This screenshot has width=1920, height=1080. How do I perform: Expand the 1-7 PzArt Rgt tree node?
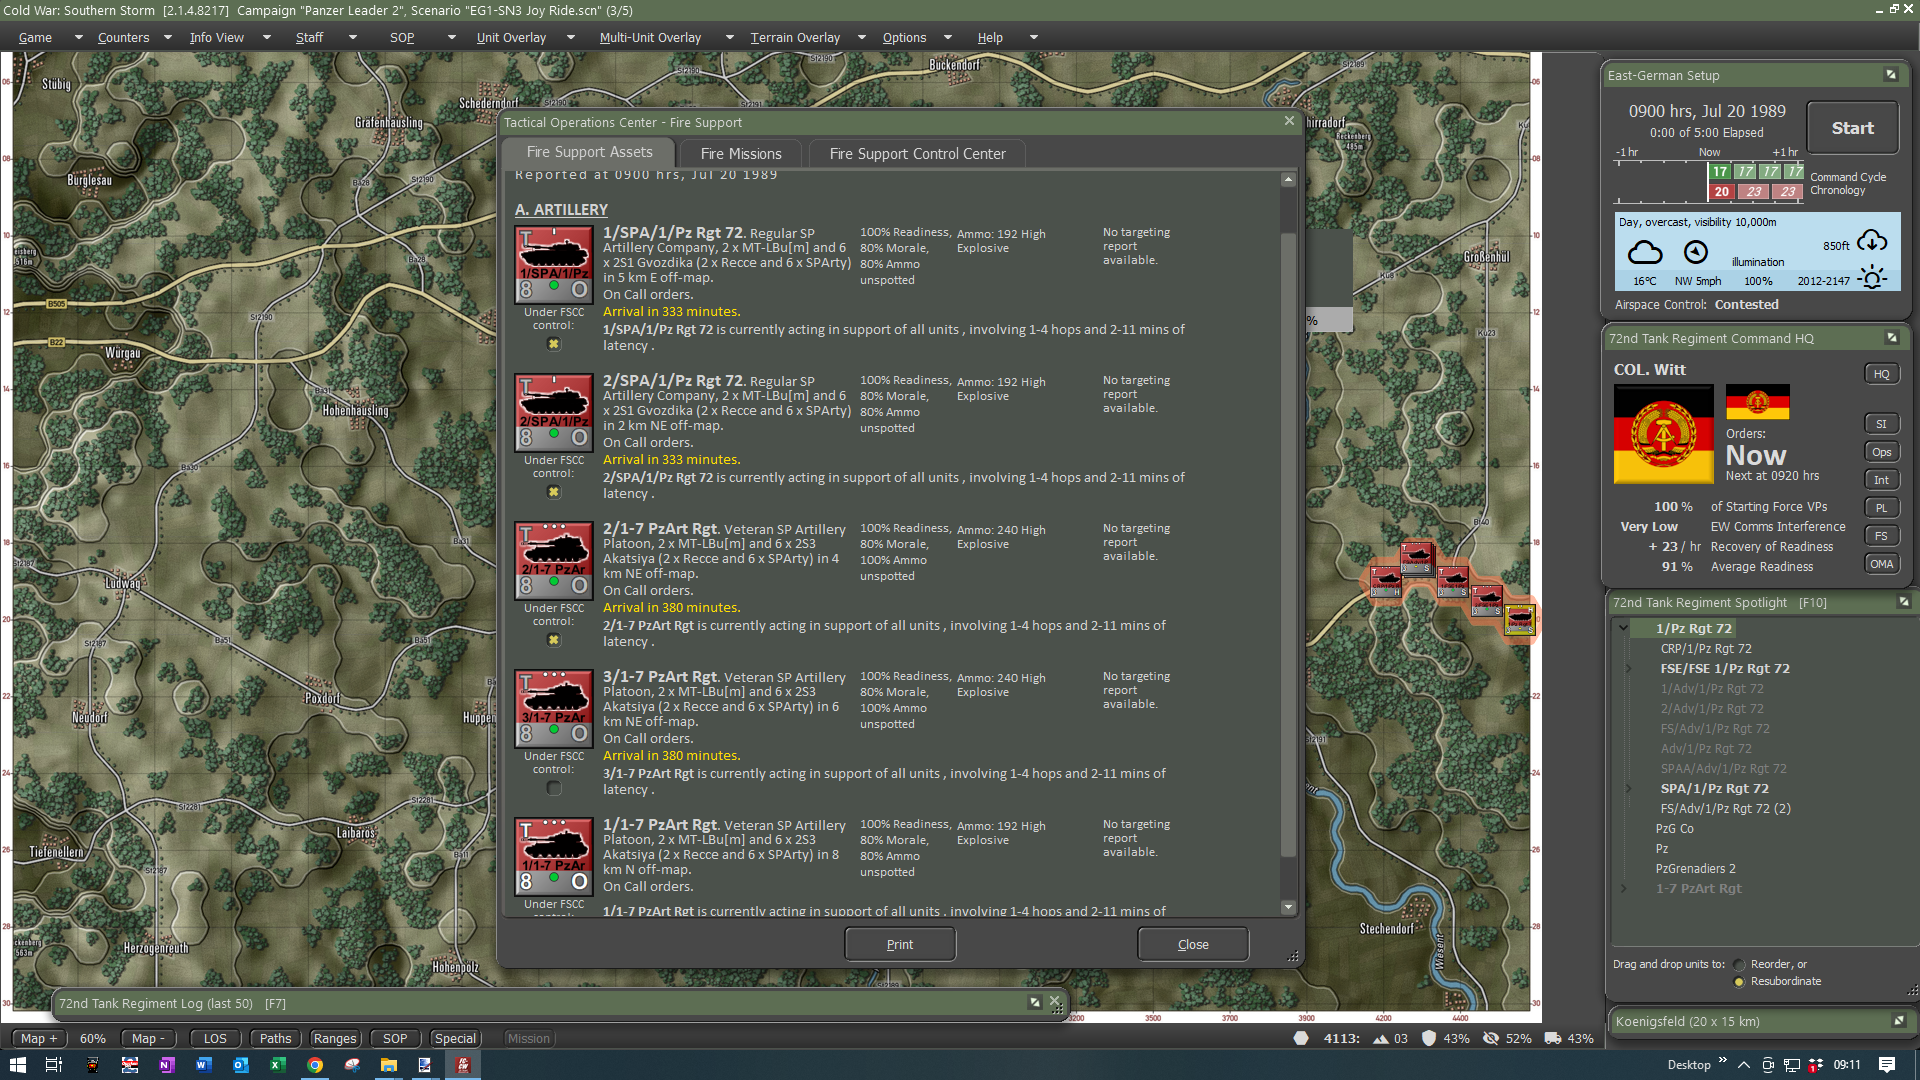[x=1623, y=889]
